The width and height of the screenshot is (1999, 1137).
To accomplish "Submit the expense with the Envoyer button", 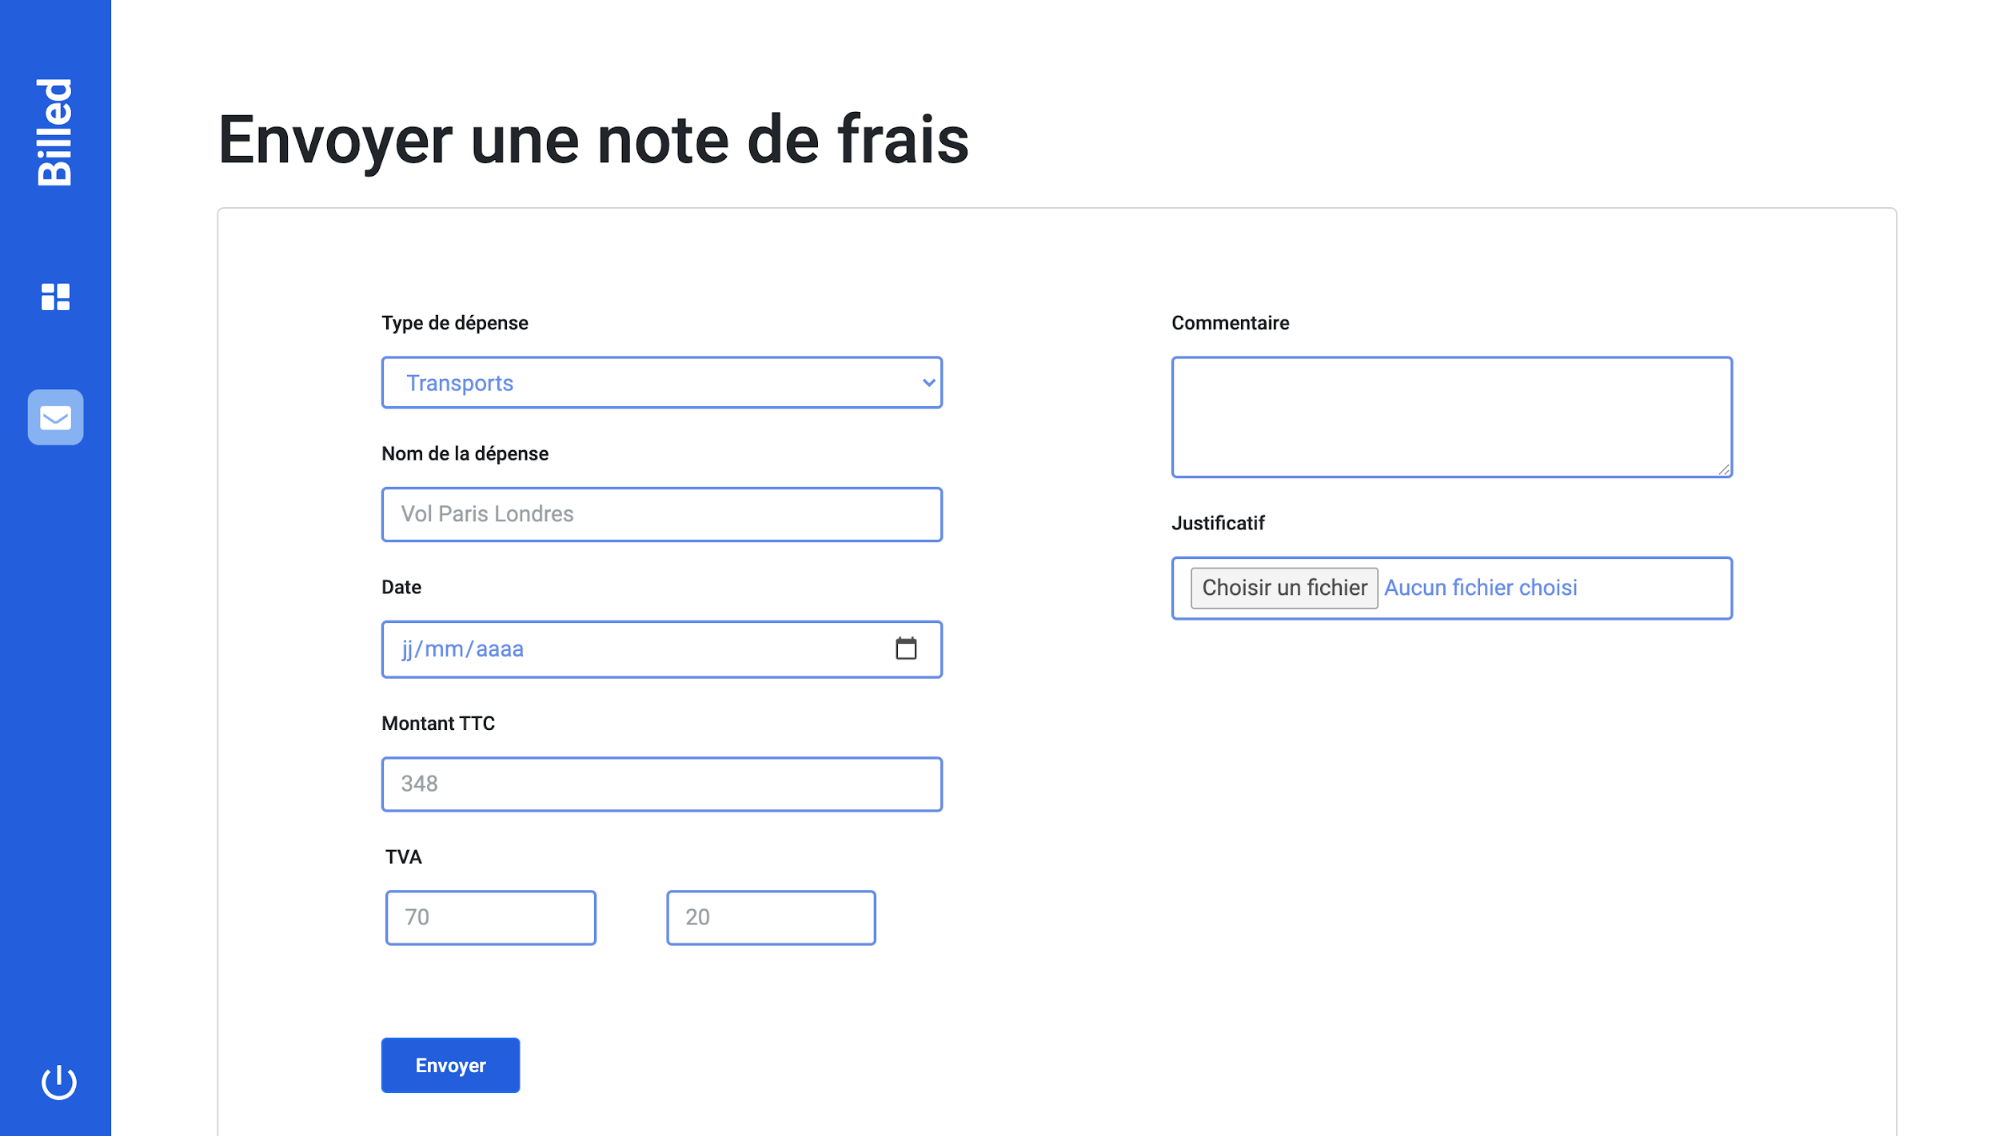I will [450, 1065].
